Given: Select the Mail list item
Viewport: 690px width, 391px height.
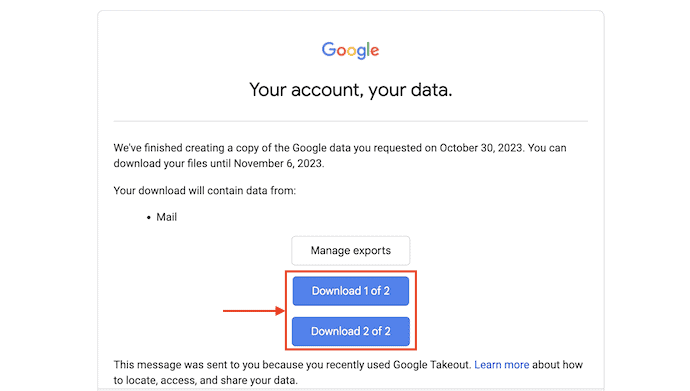Looking at the screenshot, I should pos(167,217).
